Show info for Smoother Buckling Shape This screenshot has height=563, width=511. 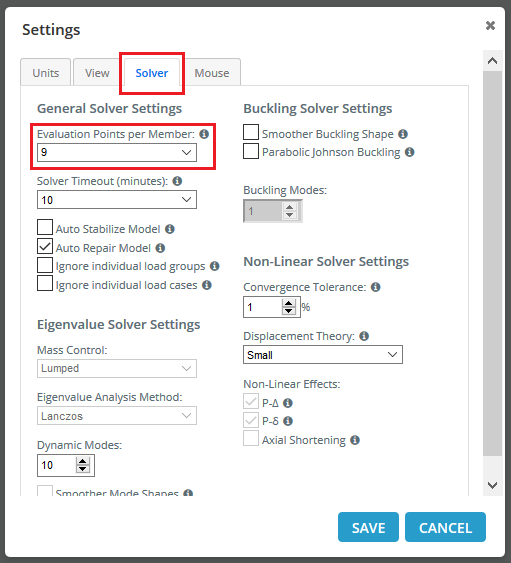[403, 134]
